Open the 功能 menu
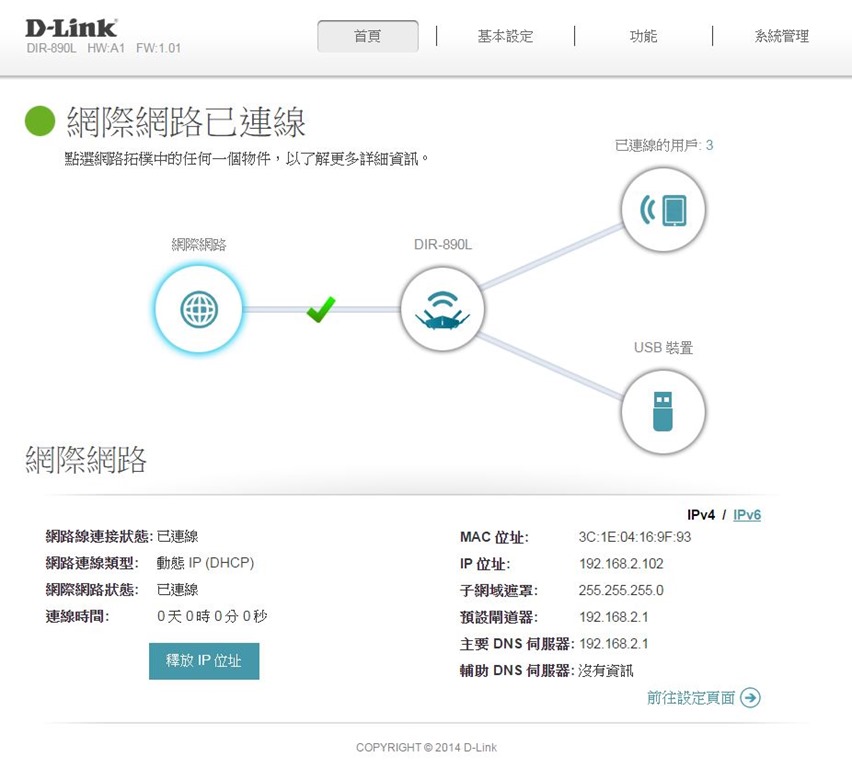852x768 pixels. click(643, 36)
